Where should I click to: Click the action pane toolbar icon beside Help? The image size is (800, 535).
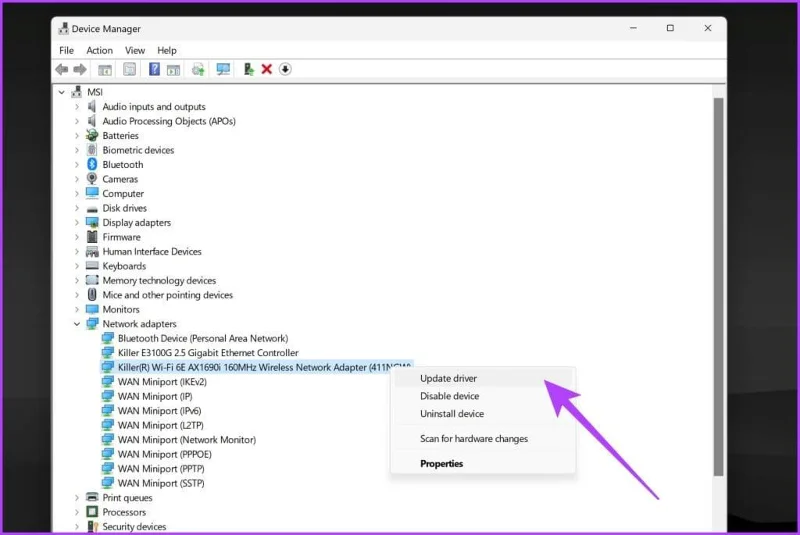pos(173,70)
